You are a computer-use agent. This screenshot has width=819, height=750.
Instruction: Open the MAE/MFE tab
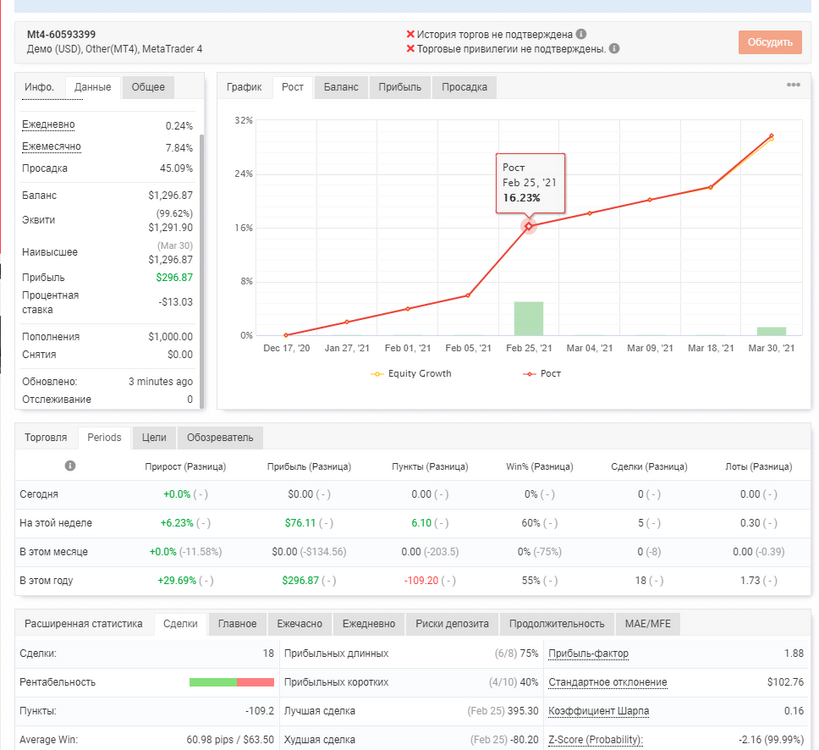(648, 624)
